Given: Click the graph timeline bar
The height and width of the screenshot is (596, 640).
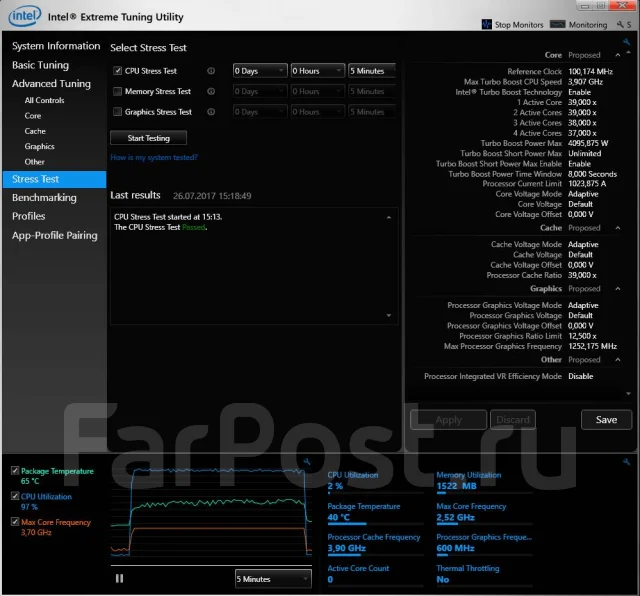Looking at the screenshot, I should coord(211,566).
